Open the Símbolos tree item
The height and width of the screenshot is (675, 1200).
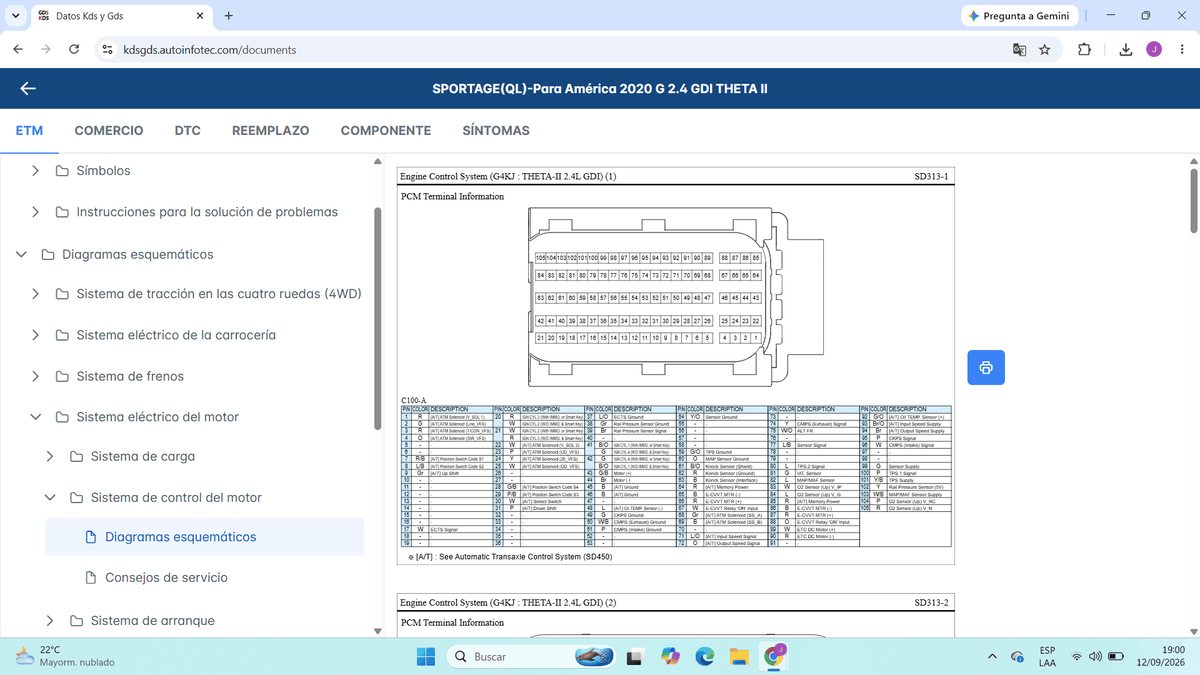(103, 171)
